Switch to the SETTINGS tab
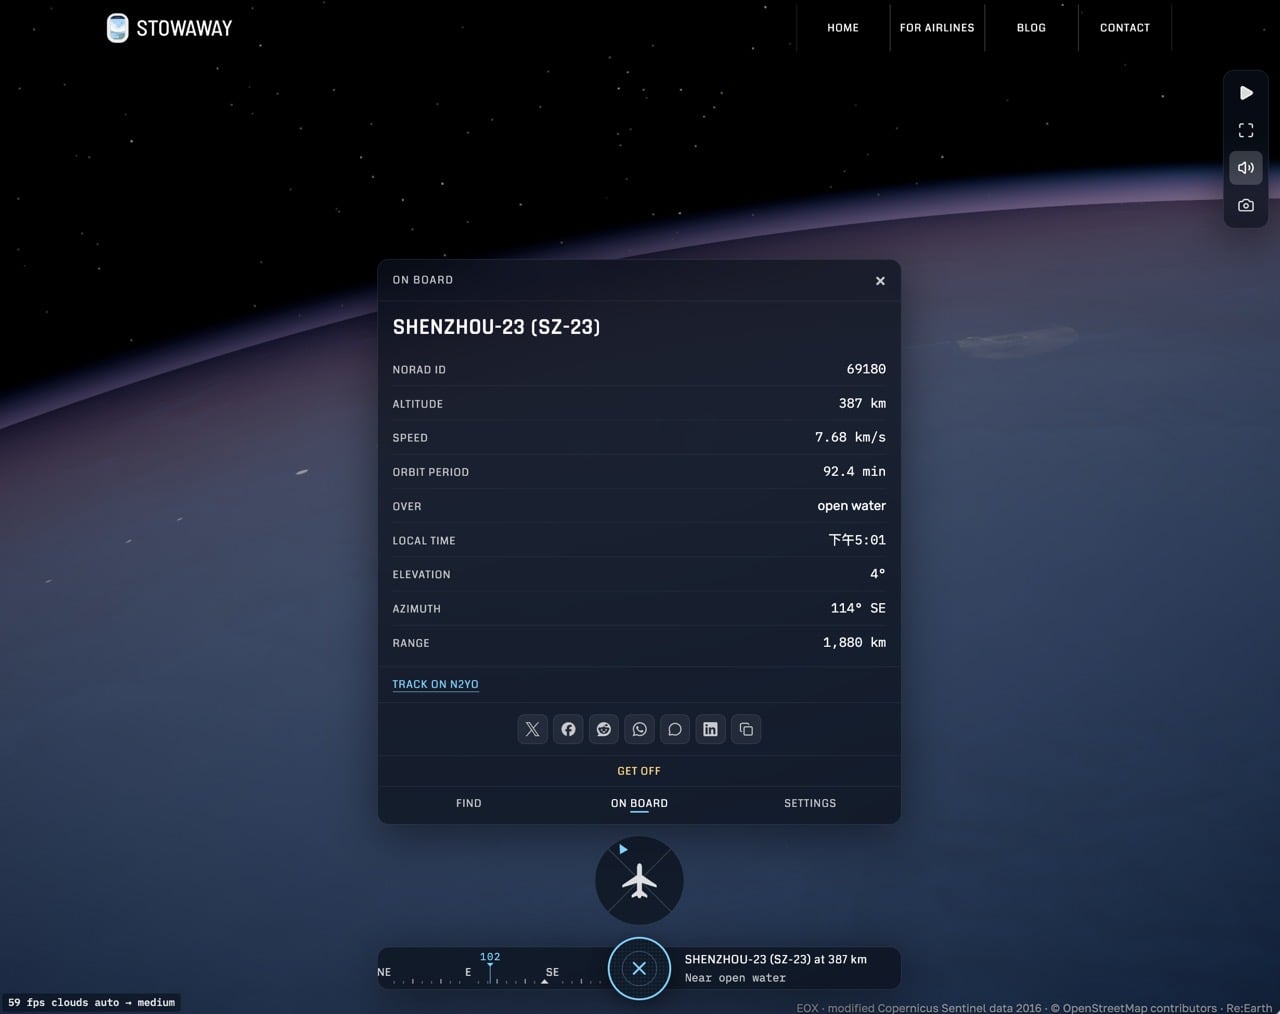Screen dimensions: 1280x1014 point(810,803)
